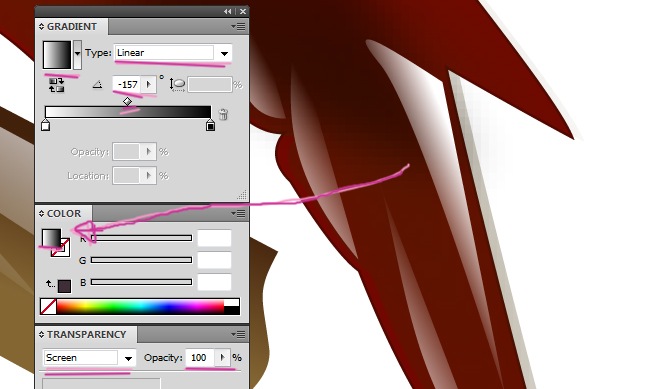Click the Transparency opacity field
650x389 pixels.
200,357
